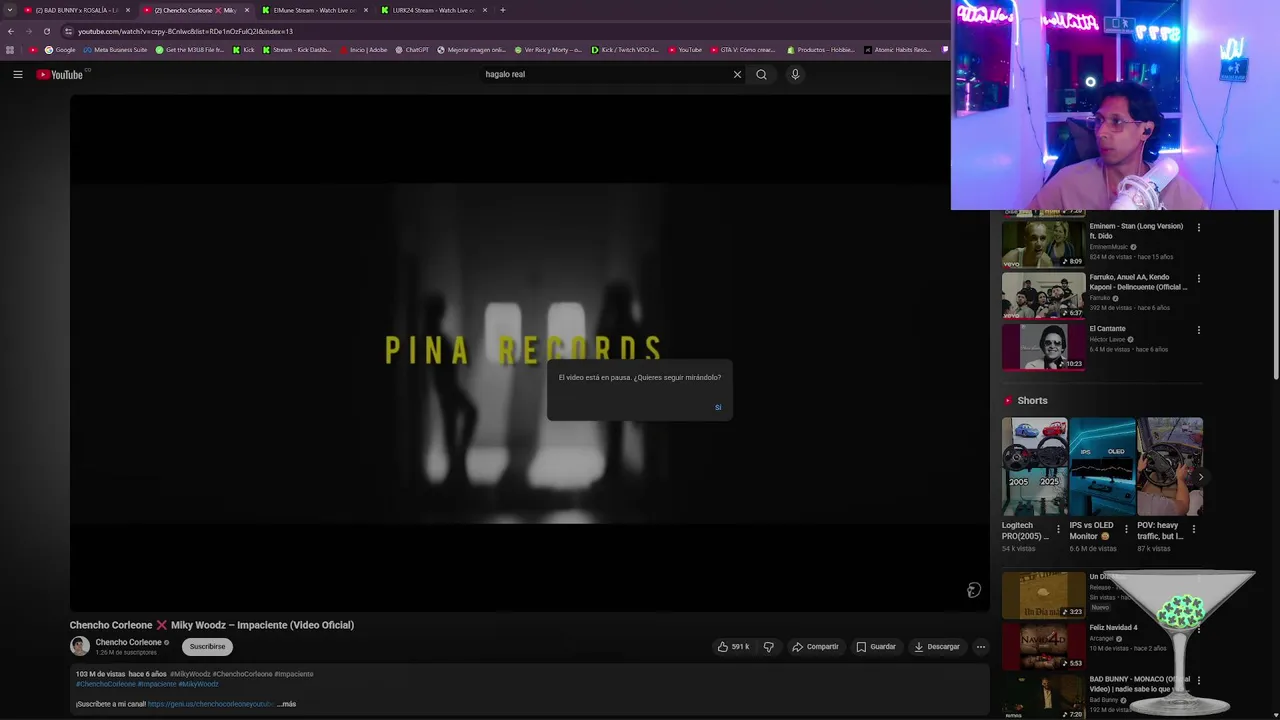Clear the search box text
This screenshot has width=1280, height=720.
[x=737, y=74]
